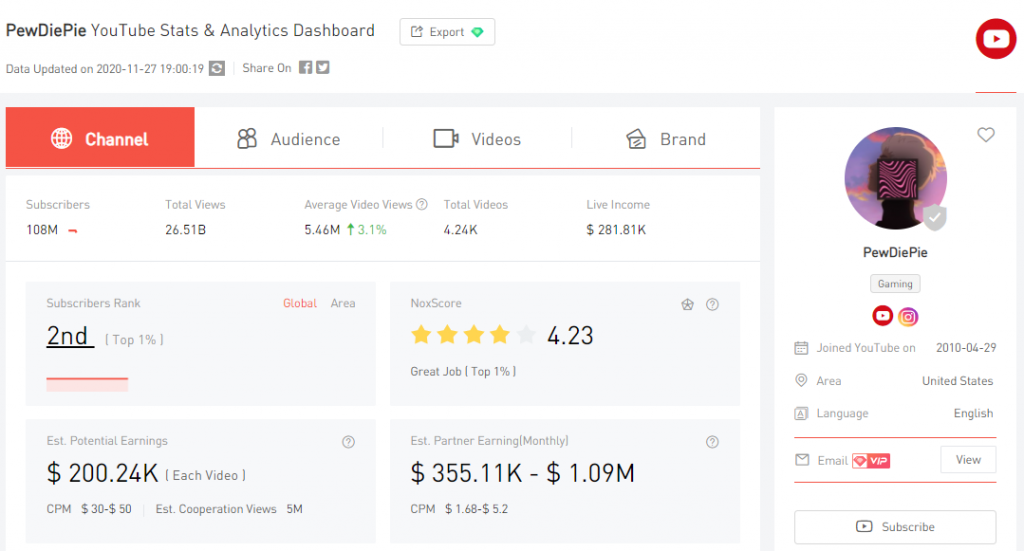Click the $ 200.24K potential earnings value

(102, 473)
